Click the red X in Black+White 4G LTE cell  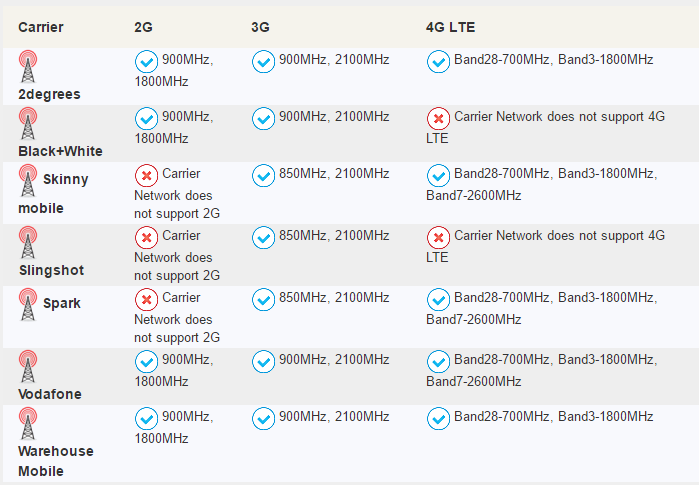tap(438, 119)
